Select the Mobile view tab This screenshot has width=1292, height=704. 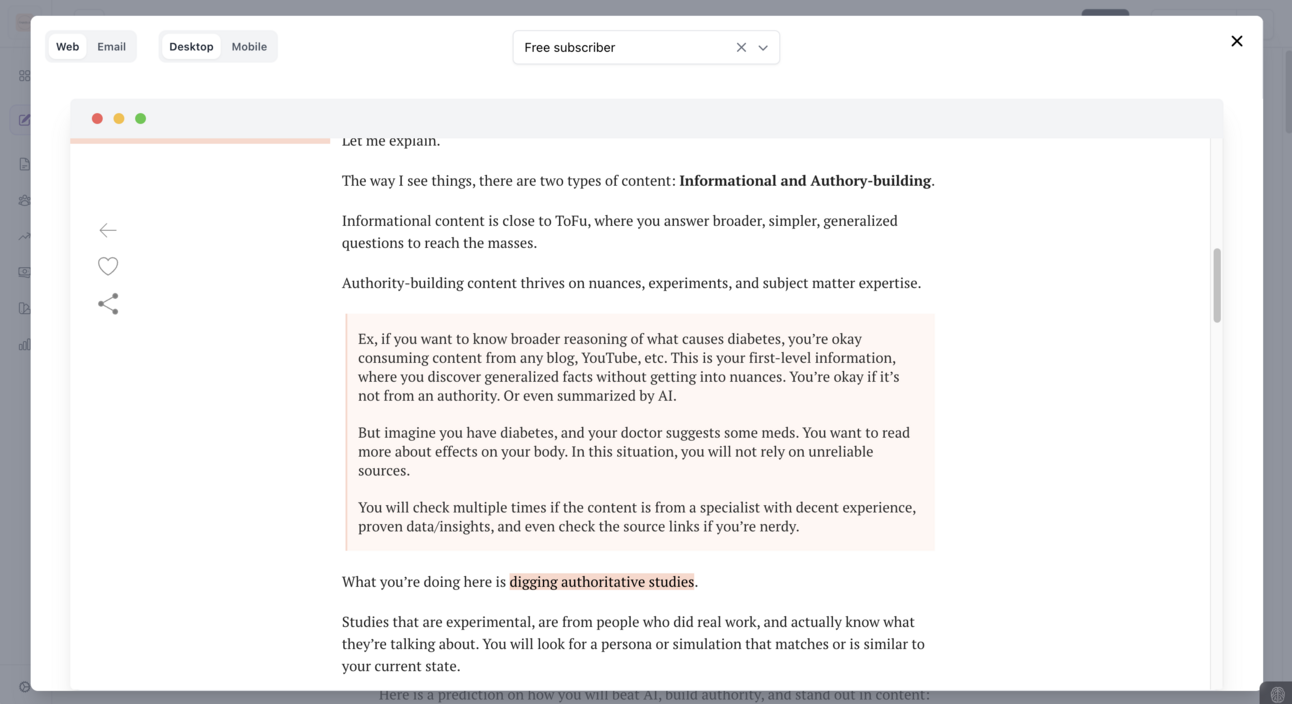(249, 47)
